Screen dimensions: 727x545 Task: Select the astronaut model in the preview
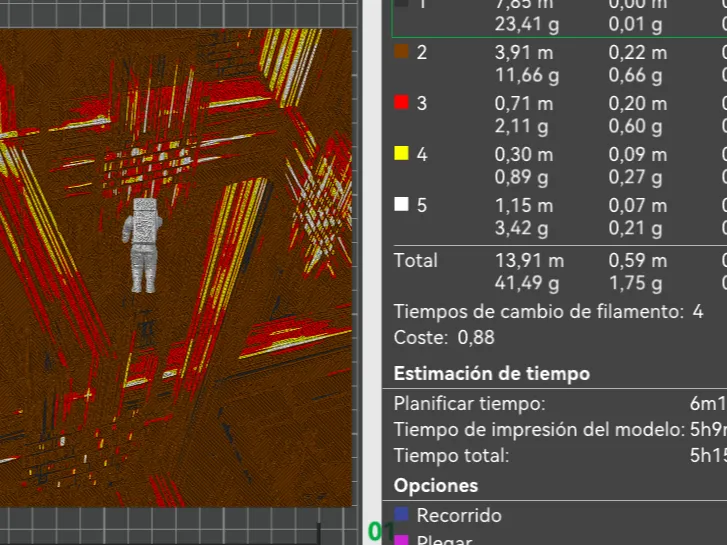click(x=143, y=244)
